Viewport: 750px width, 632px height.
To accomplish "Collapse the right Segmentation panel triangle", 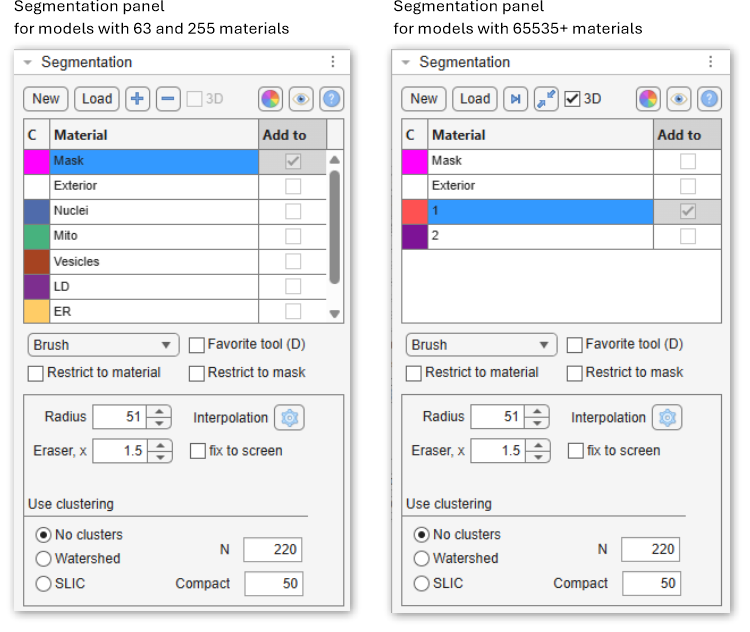I will (x=406, y=62).
